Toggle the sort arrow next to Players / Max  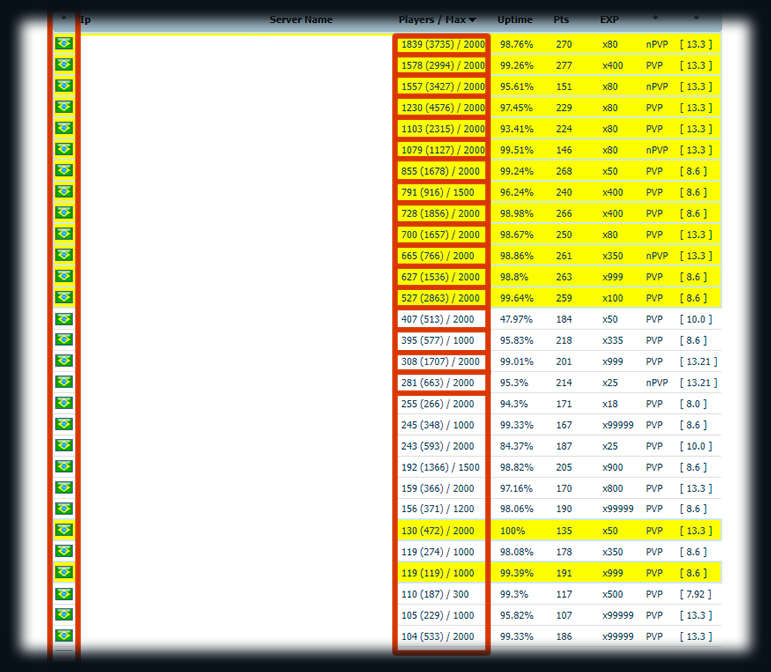pyautogui.click(x=472, y=20)
